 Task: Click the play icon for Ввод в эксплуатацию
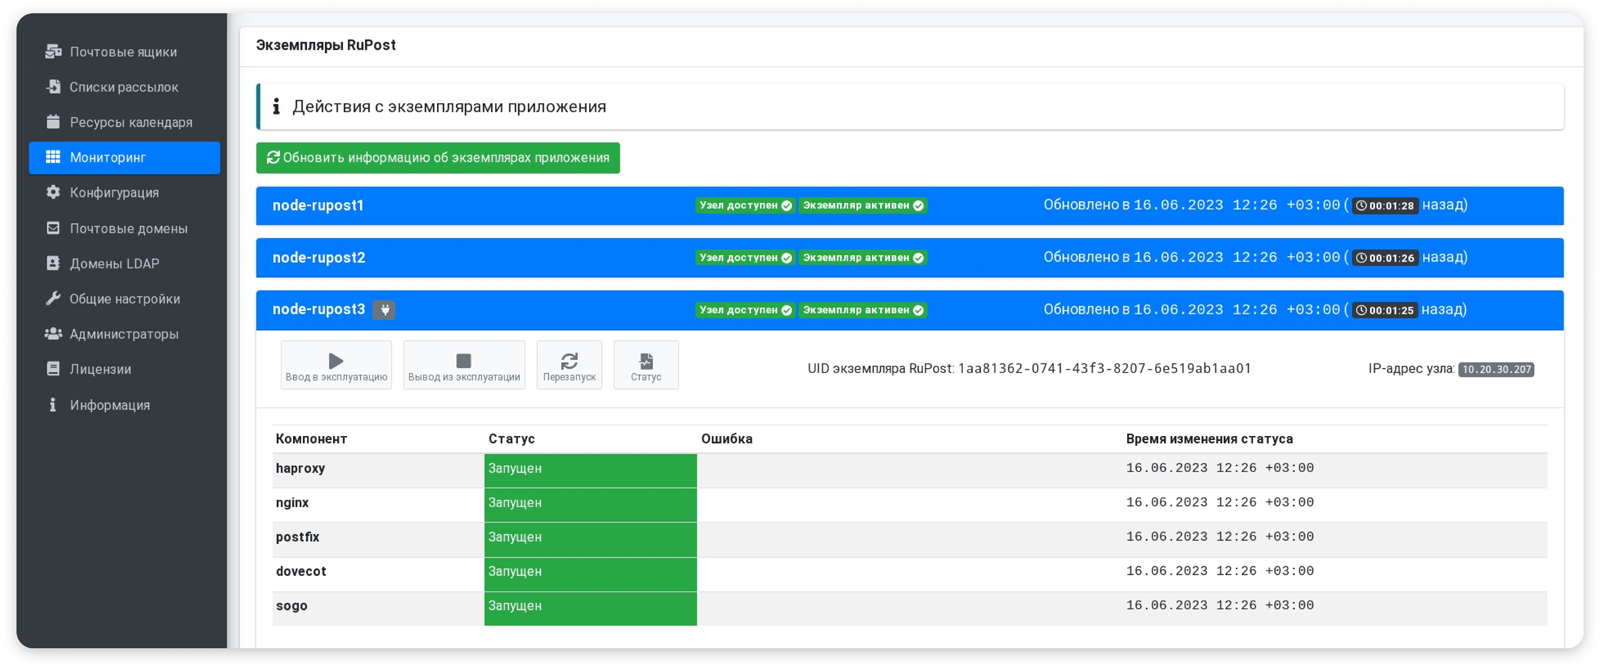pyautogui.click(x=336, y=361)
